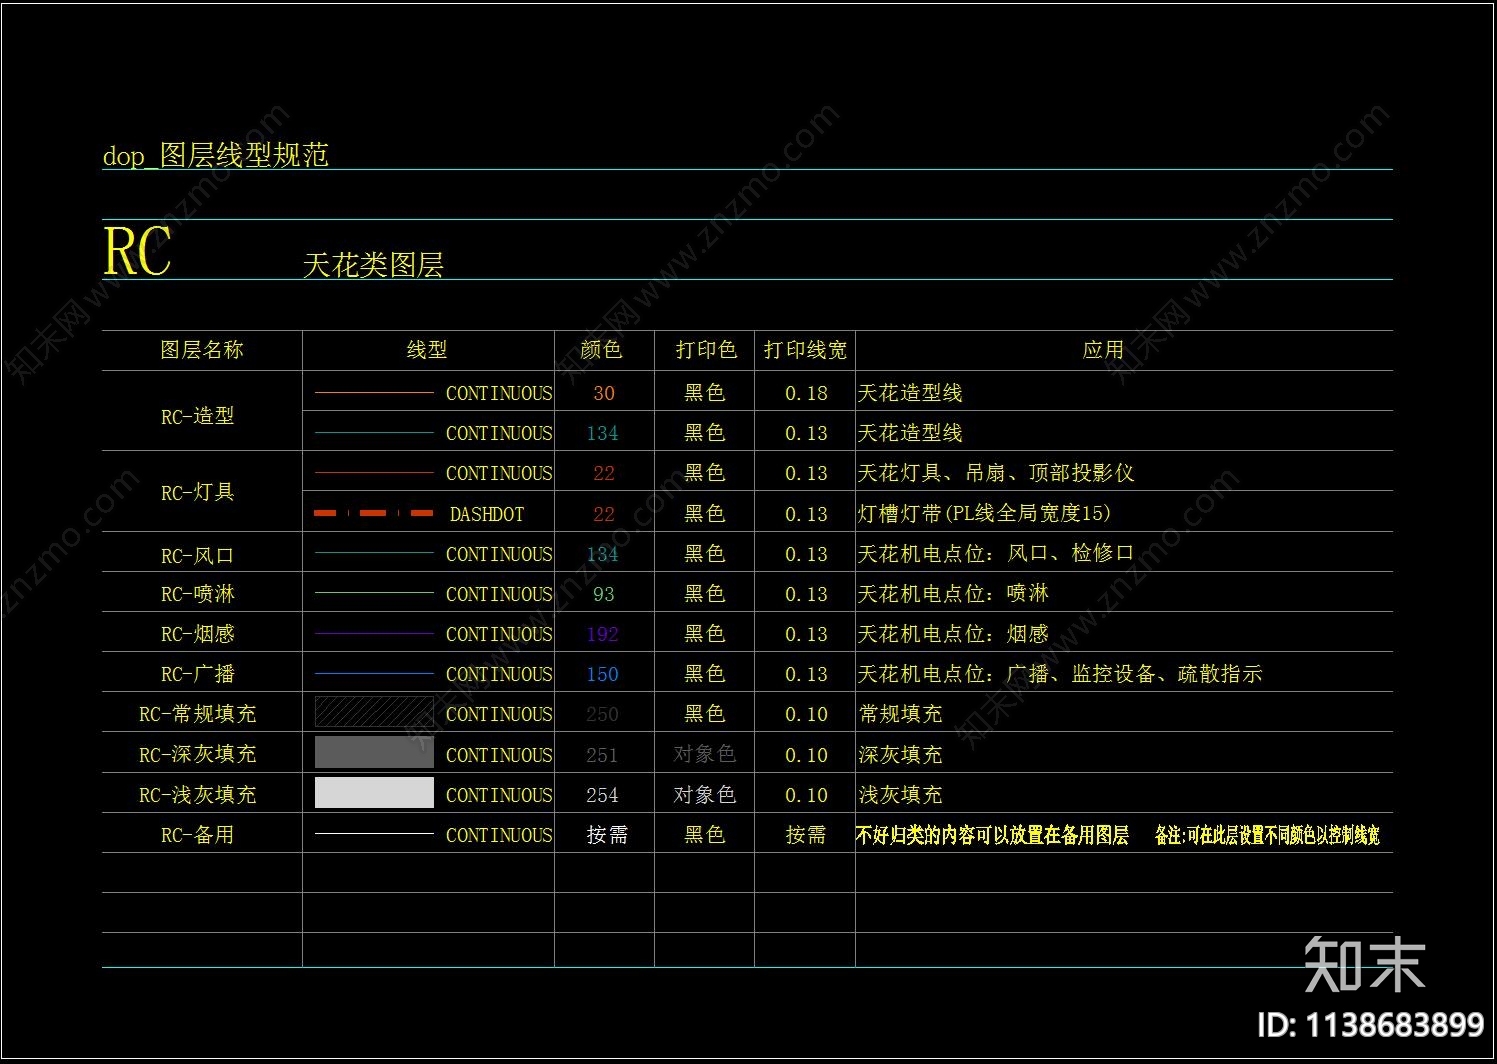The image size is (1497, 1064).
Task: Click the RC-烟感 layer name
Action: point(198,634)
